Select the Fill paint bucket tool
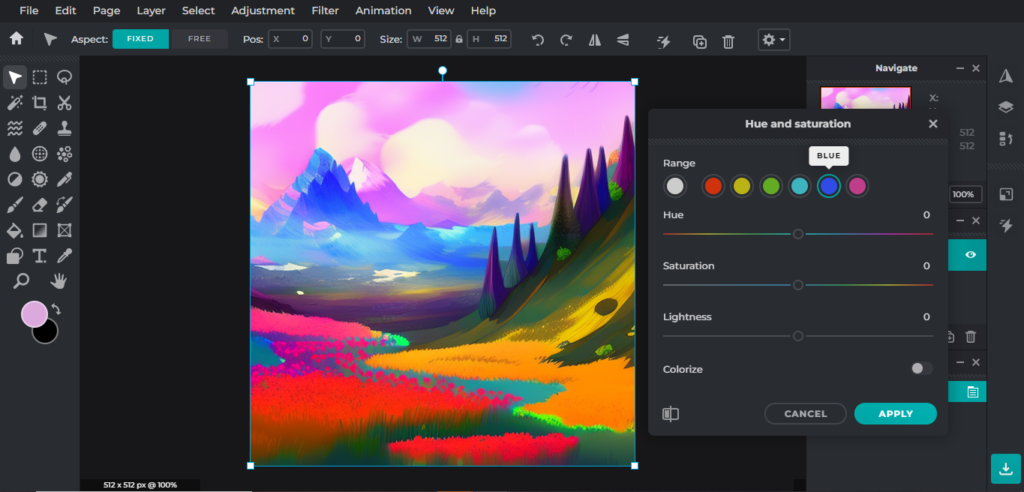The image size is (1024, 492). tap(15, 230)
